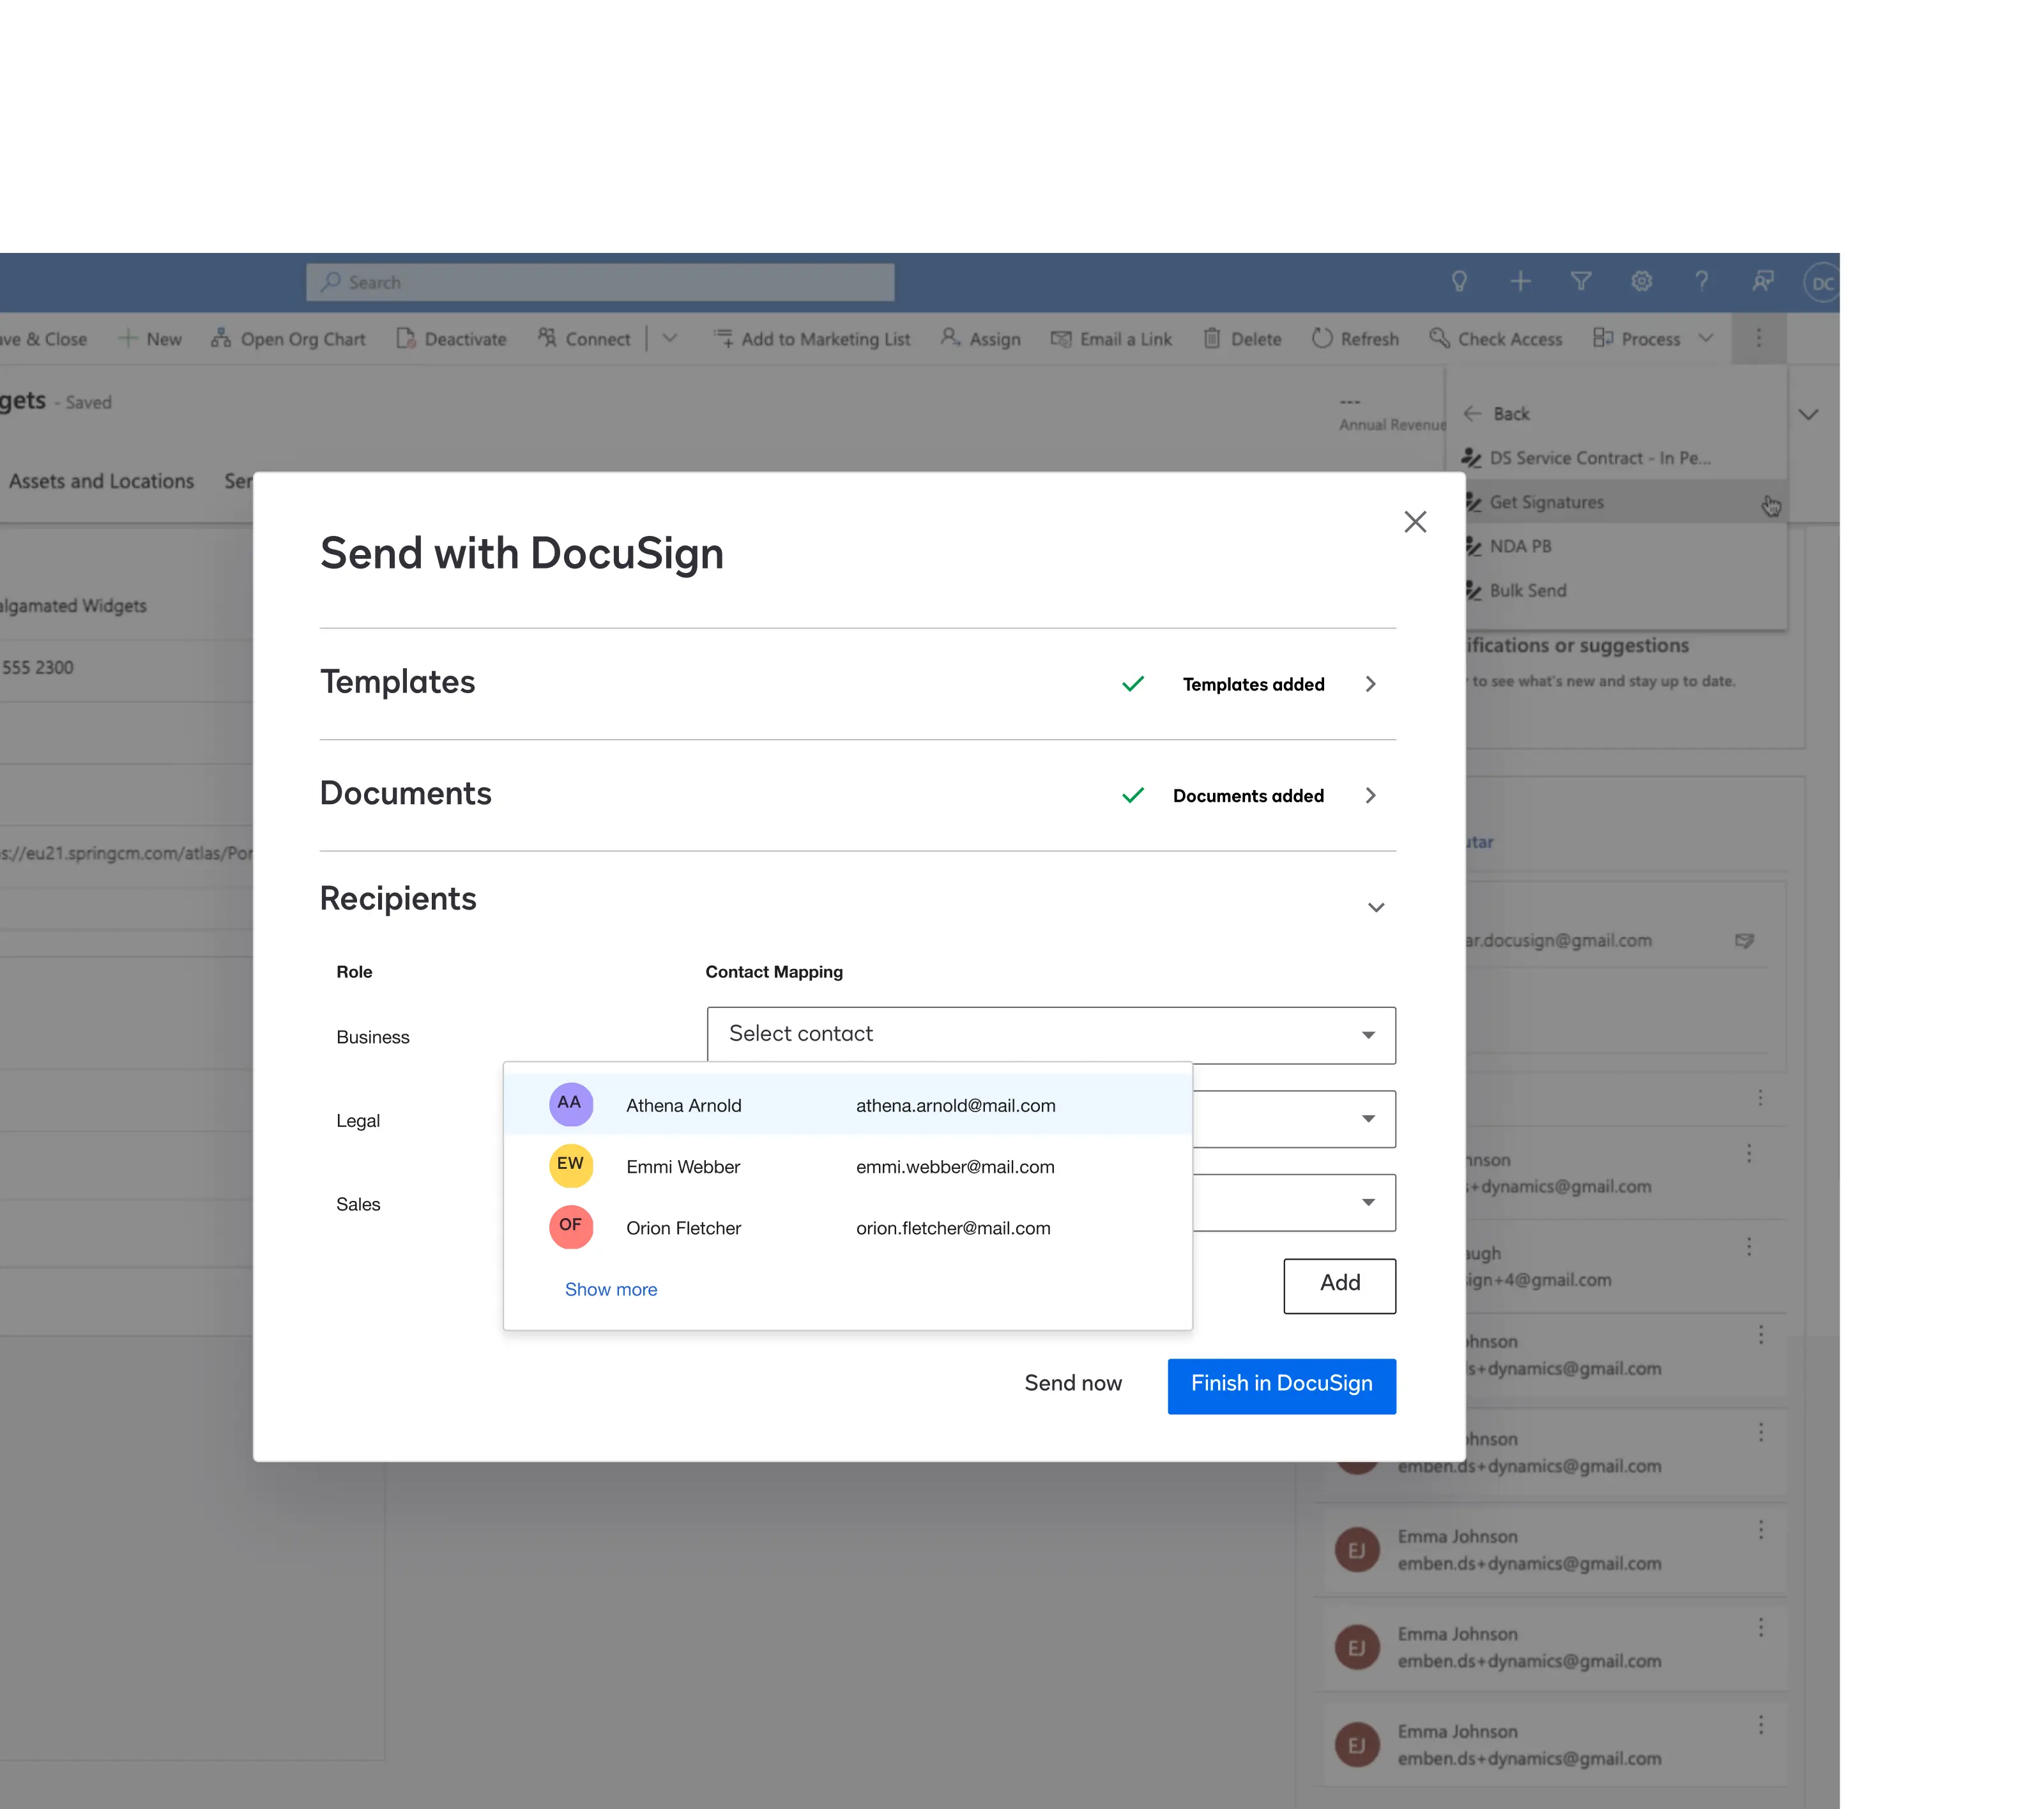This screenshot has width=2044, height=1809.
Task: Click the Show more link
Action: click(610, 1289)
